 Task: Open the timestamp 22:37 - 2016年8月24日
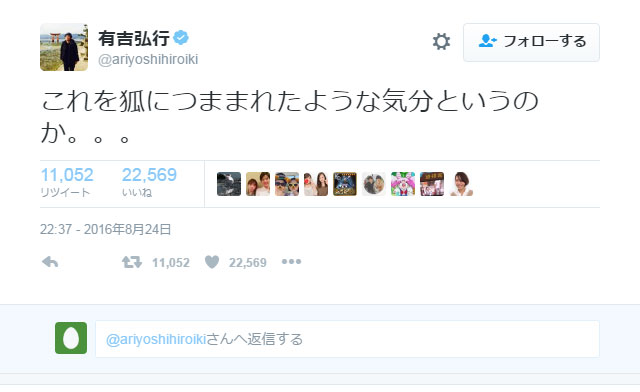[105, 229]
